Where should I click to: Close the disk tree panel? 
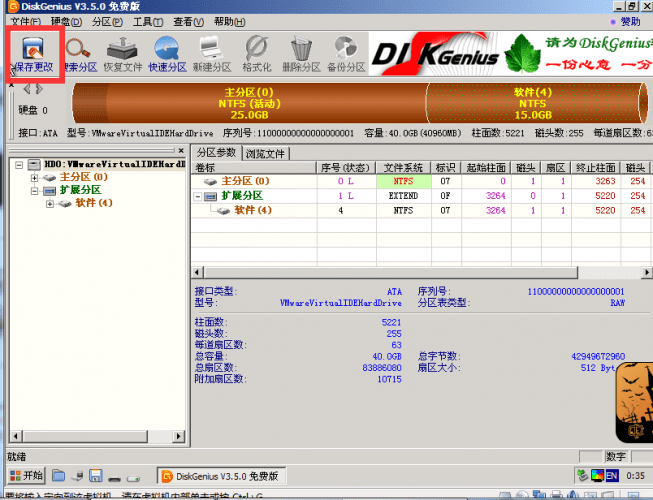coord(181,150)
